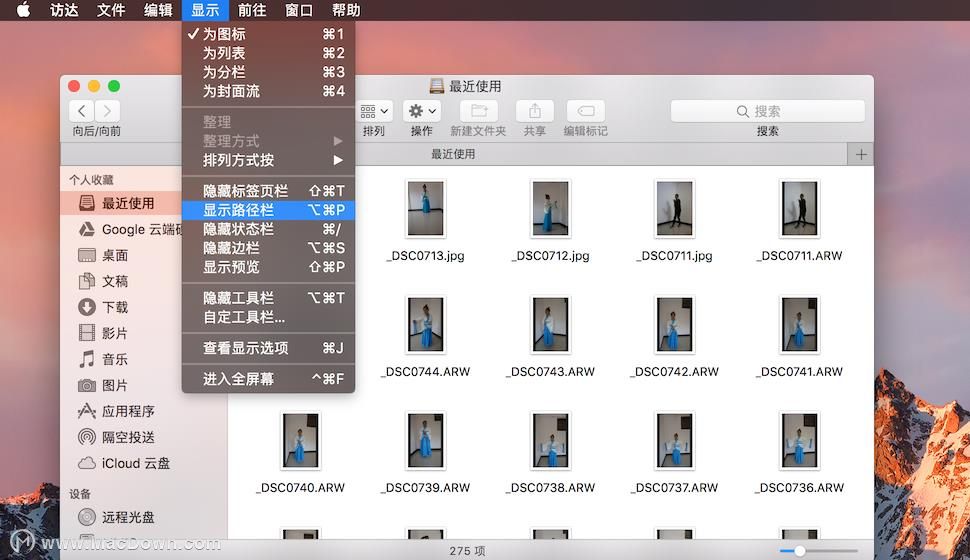The image size is (970, 560).
Task: Choose 为分栏 view option
Action: pyautogui.click(x=268, y=72)
